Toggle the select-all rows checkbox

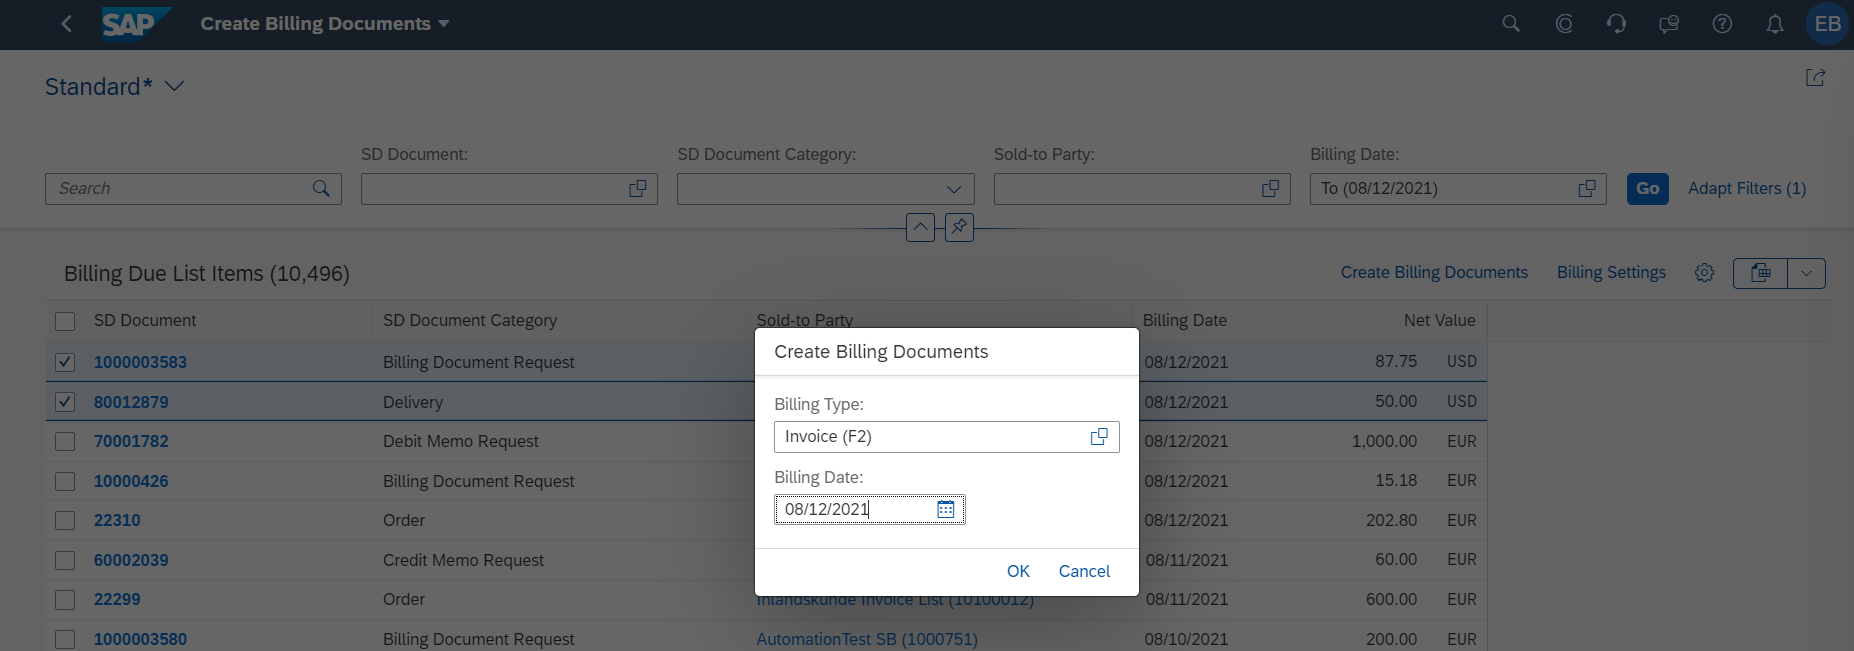[x=65, y=321]
